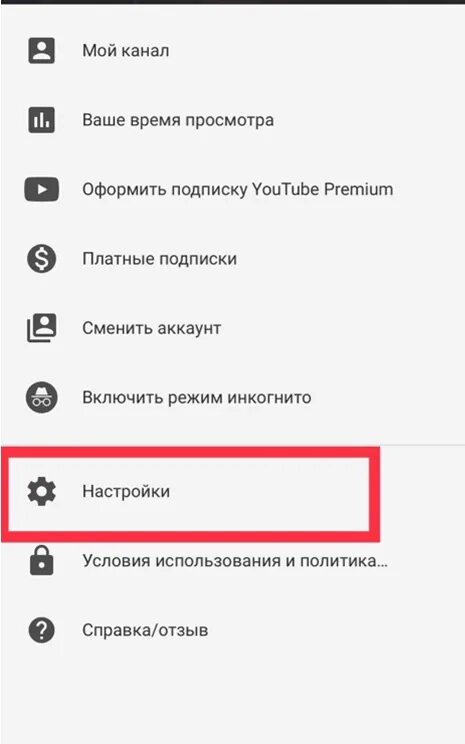Click the switch account icon
465x744 pixels.
[42, 328]
